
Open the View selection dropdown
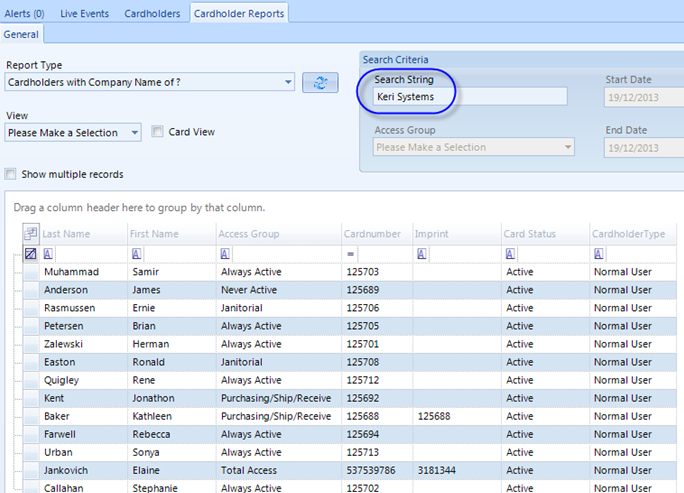pos(136,132)
